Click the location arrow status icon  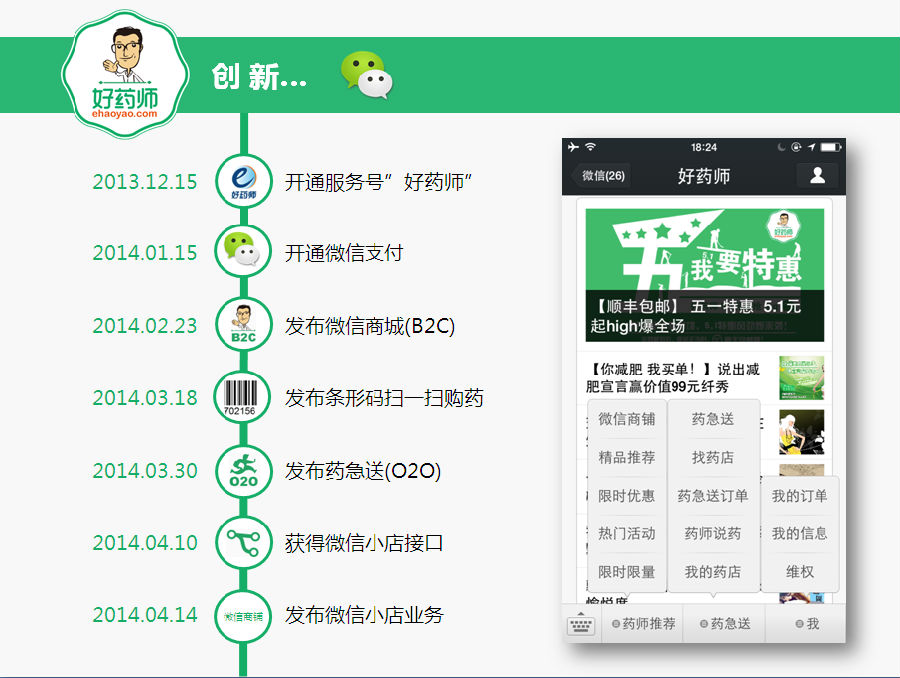click(x=811, y=148)
